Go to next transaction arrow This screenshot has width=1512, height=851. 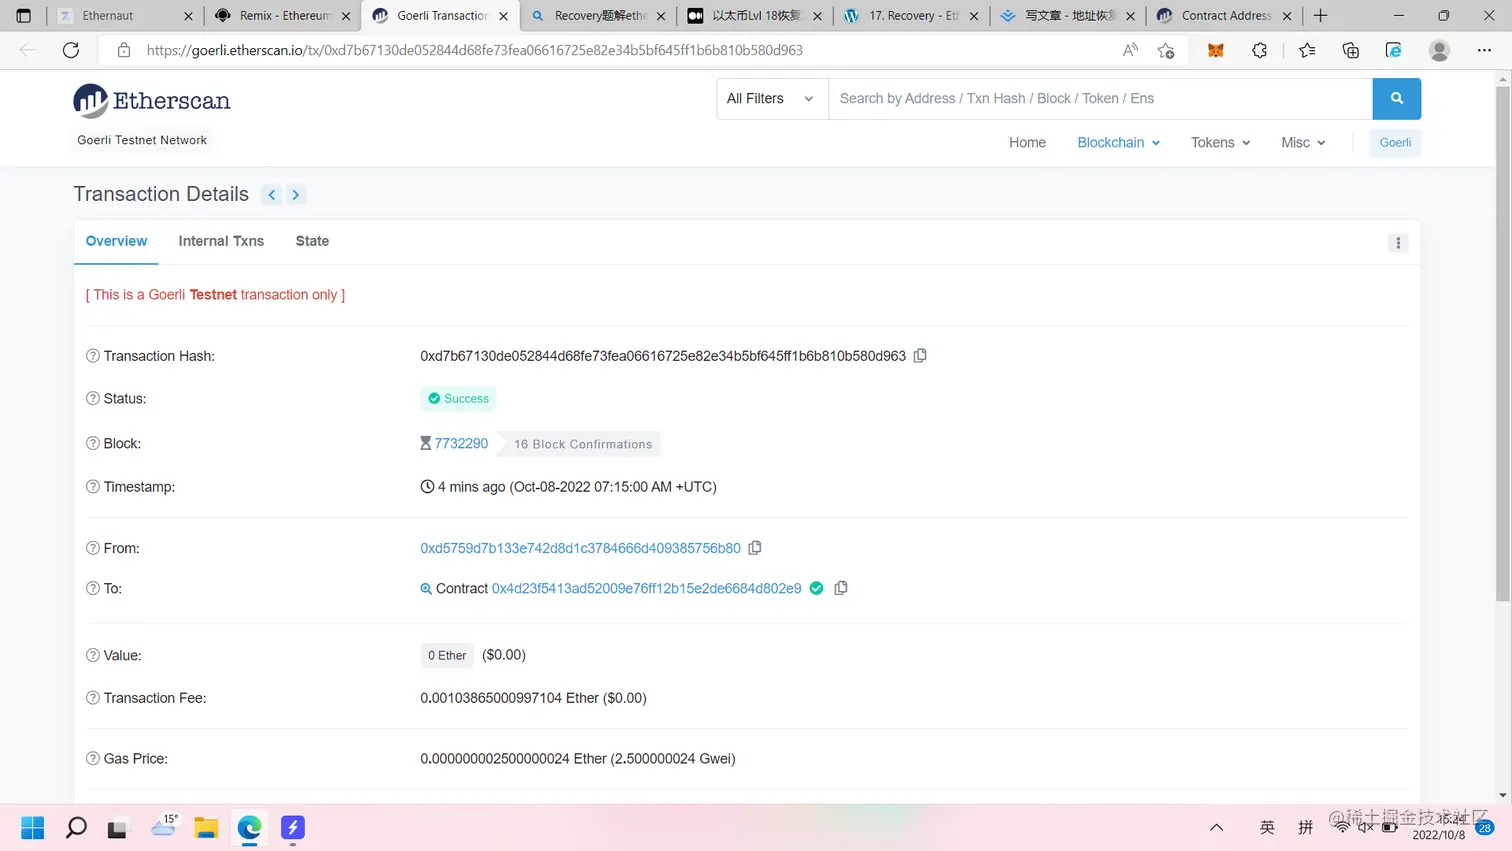coord(296,195)
